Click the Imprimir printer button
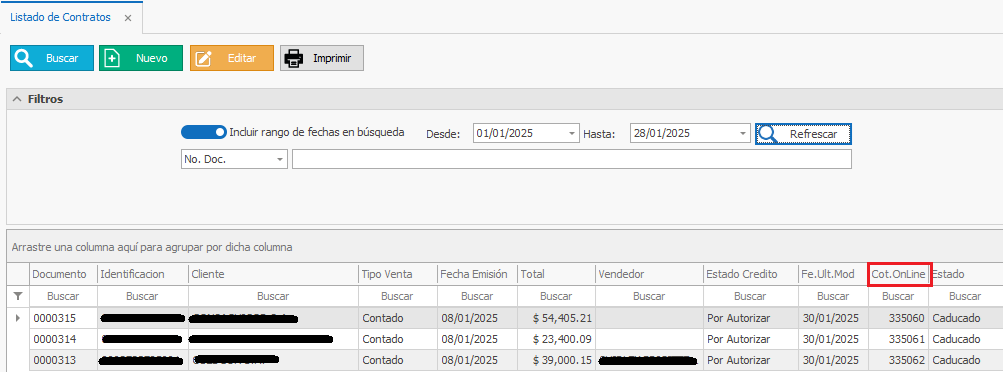1003x372 pixels. tap(322, 58)
